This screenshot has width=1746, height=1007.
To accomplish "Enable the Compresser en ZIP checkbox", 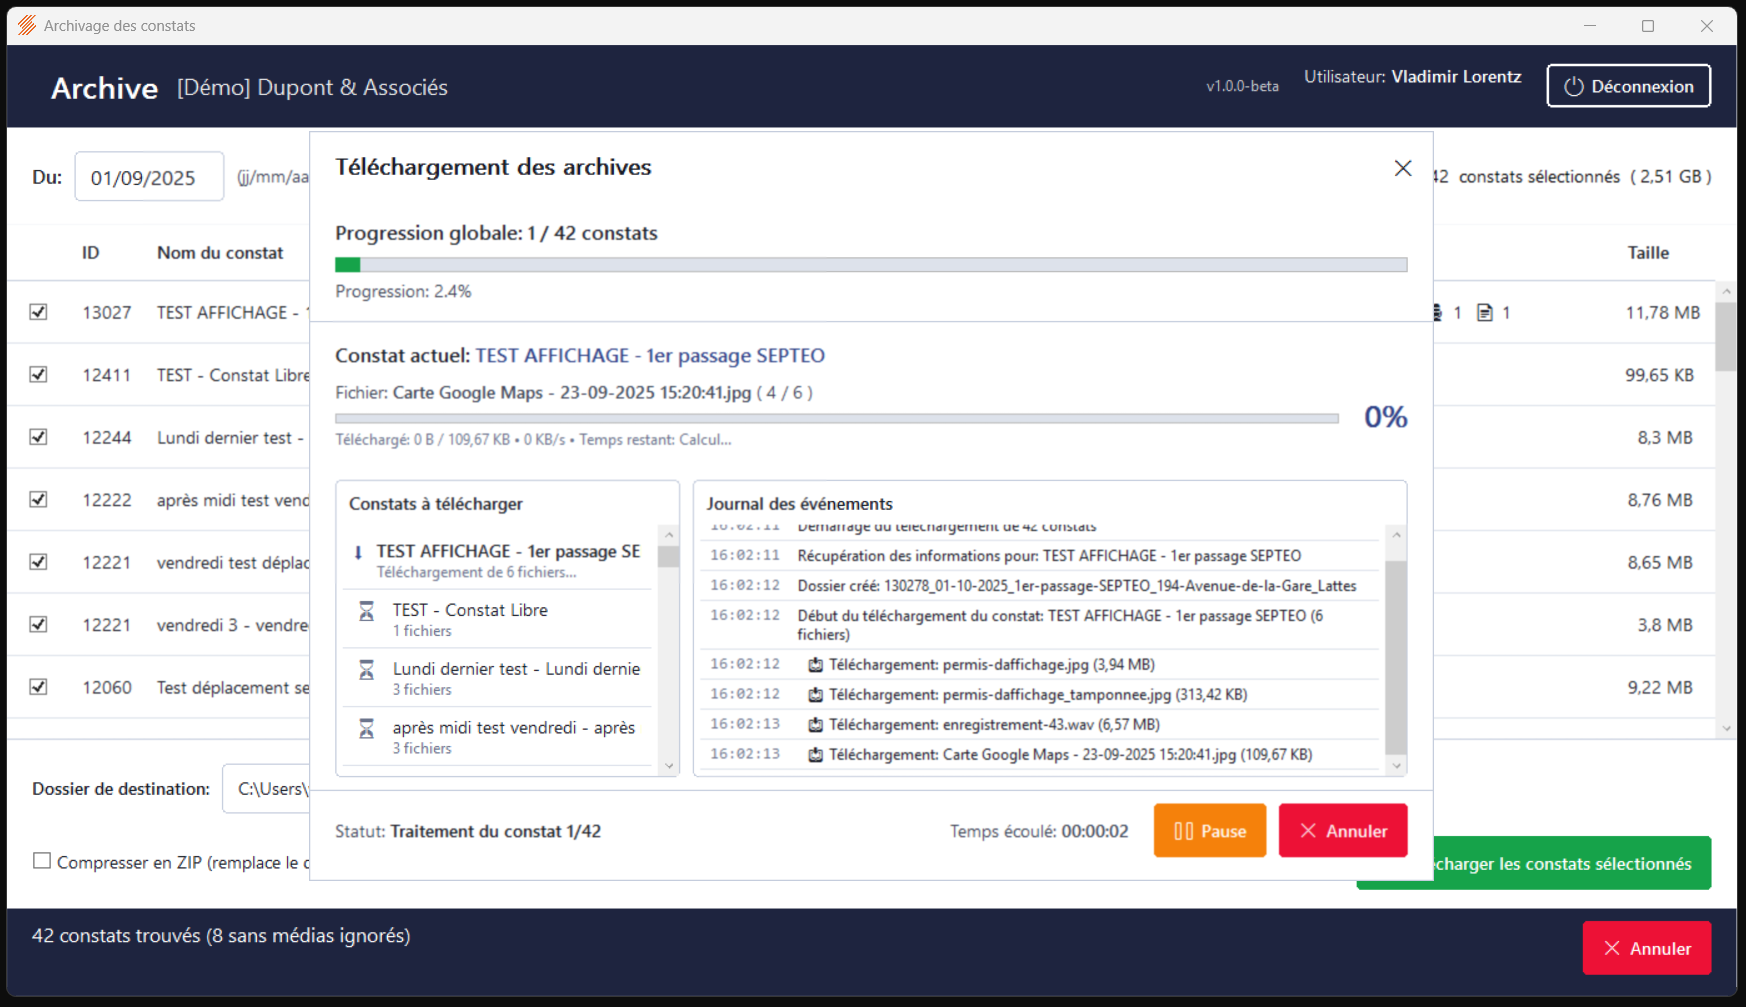I will (42, 861).
